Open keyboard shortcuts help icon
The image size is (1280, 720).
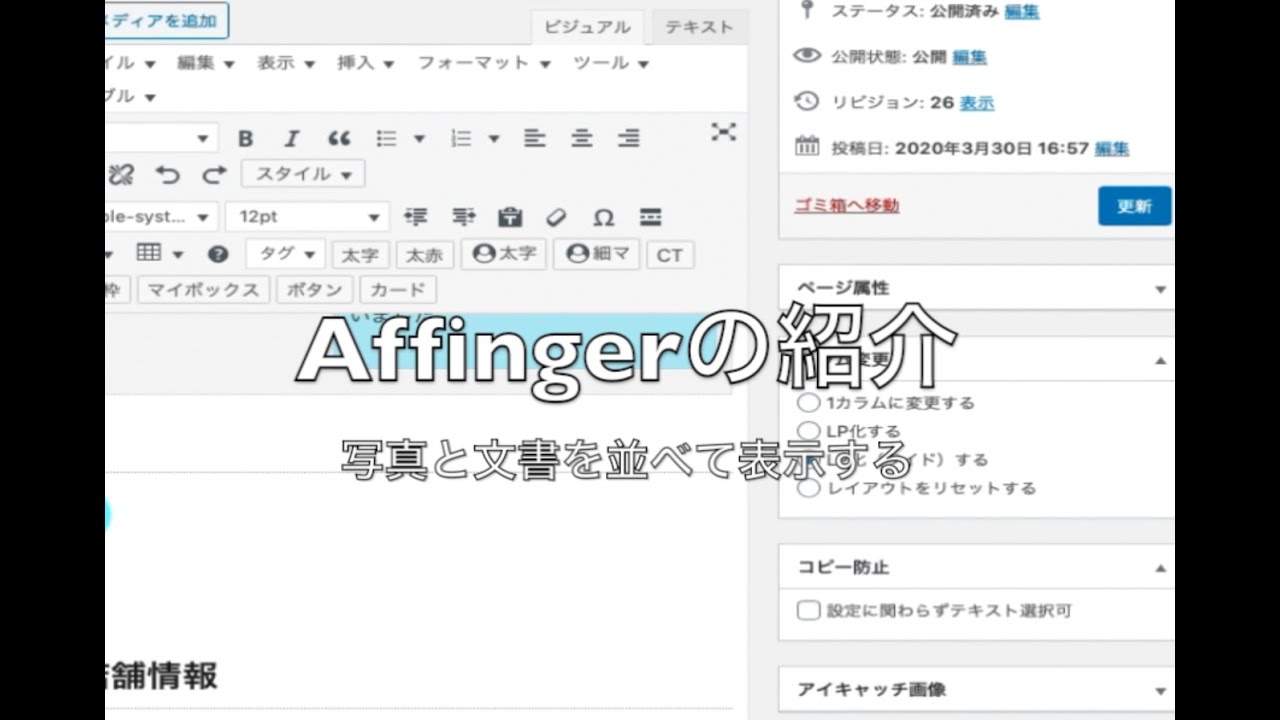218,254
